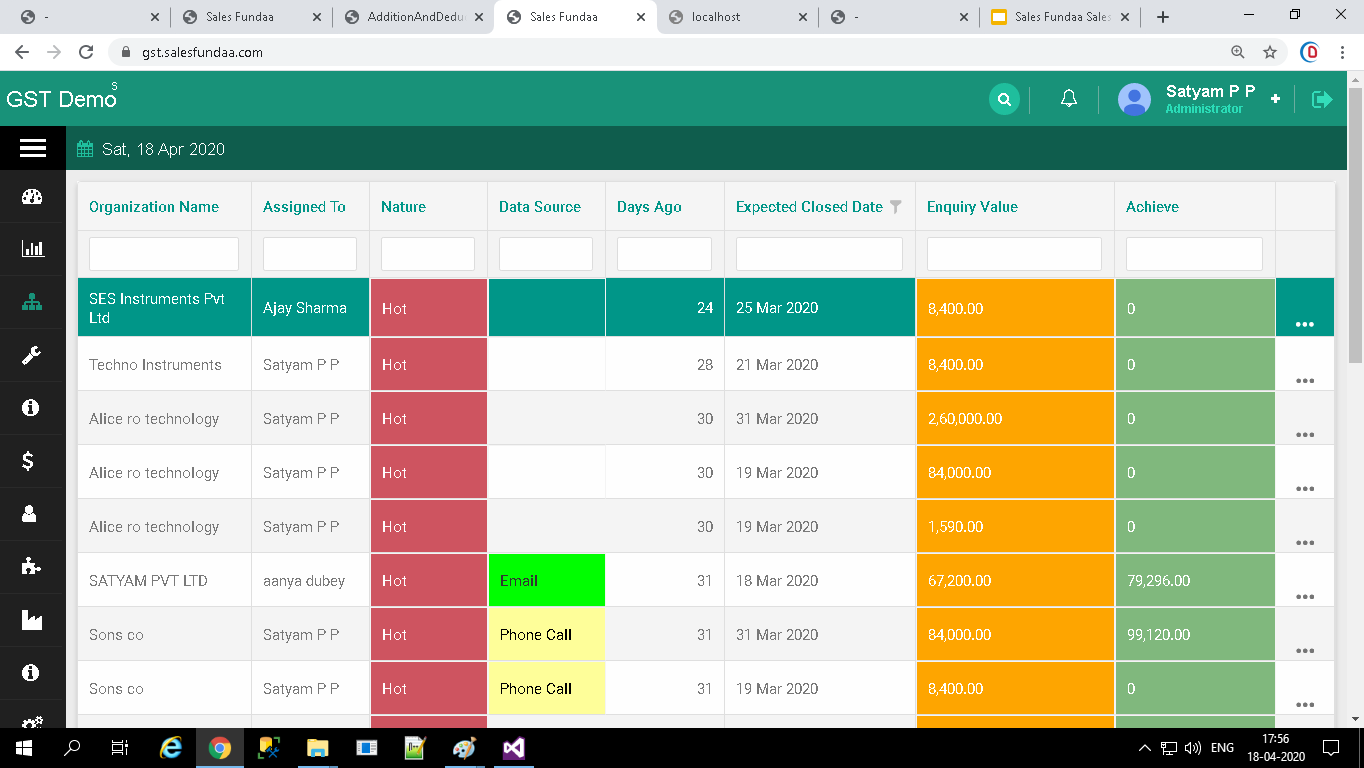Click the bar chart sidebar icon
The image size is (1364, 768).
pyautogui.click(x=32, y=249)
